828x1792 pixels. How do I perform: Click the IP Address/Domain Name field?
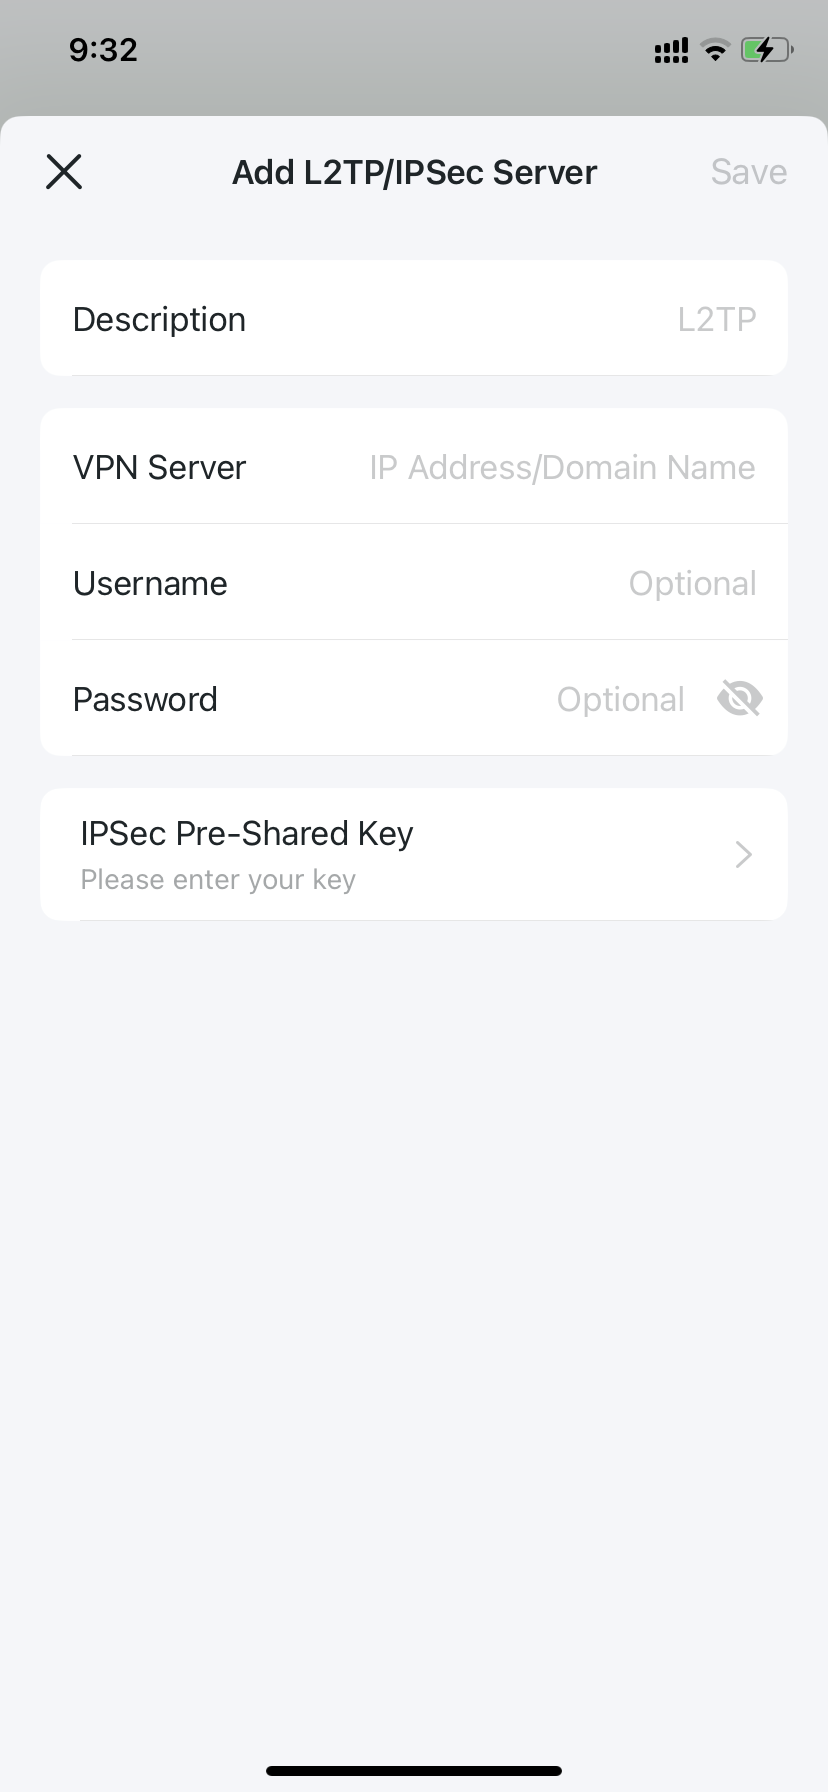click(x=561, y=466)
